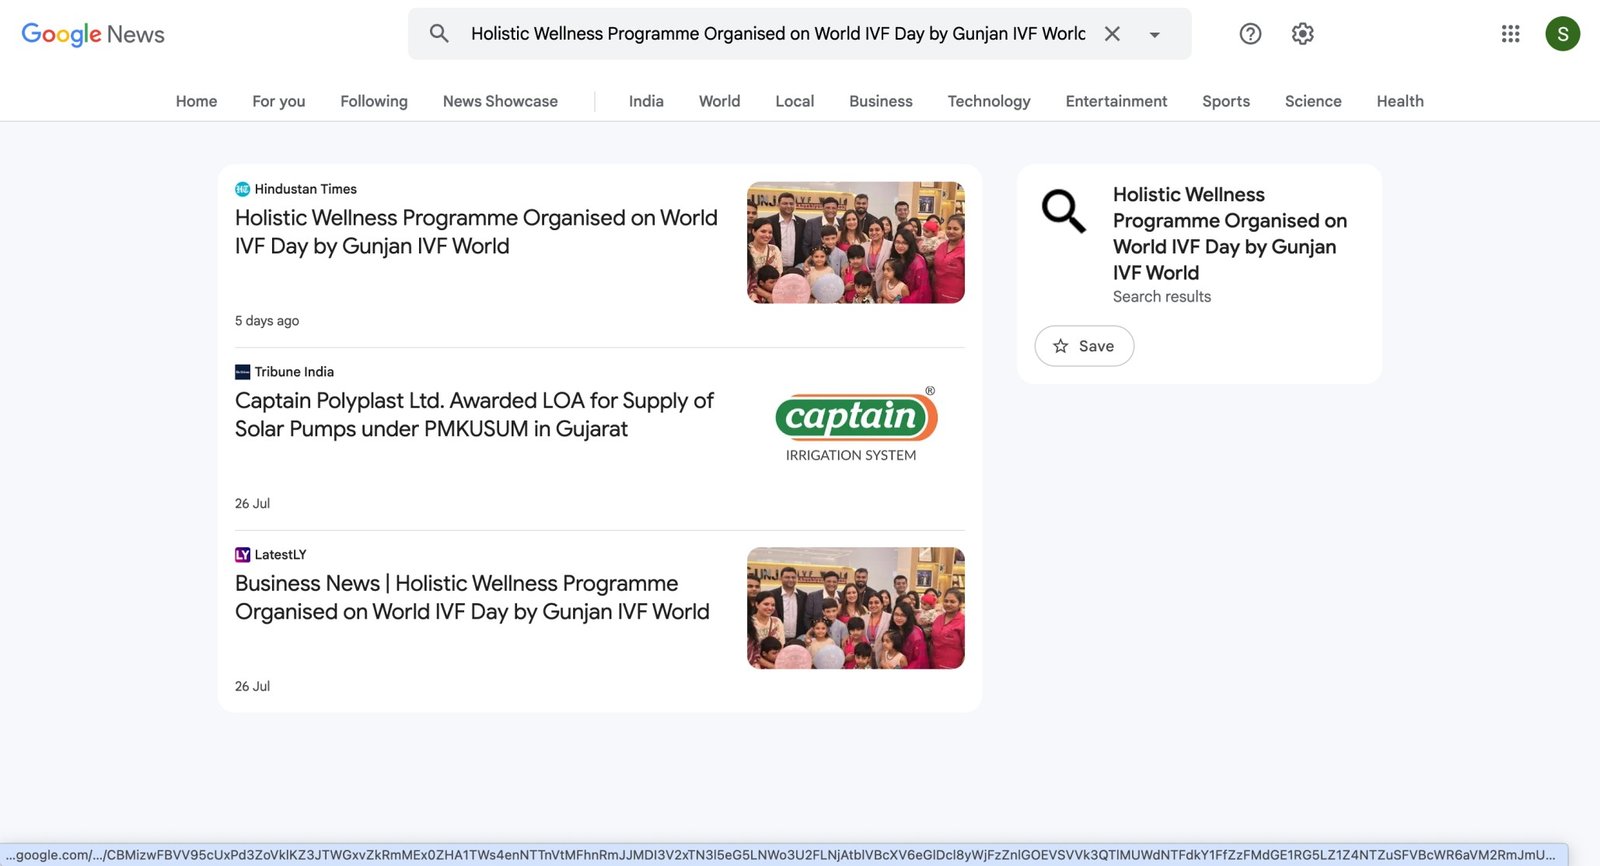Viewport: 1600px width, 866px height.
Task: Open the For you tab
Action: pos(279,101)
